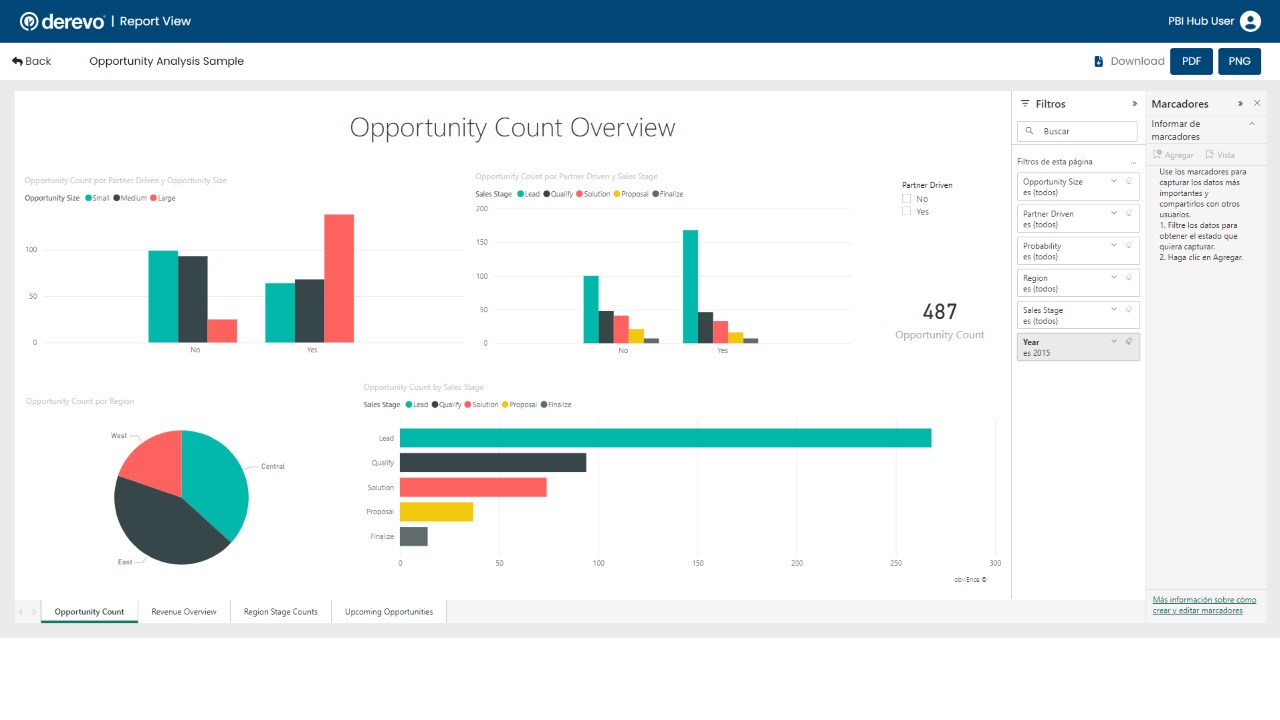1280x720 pixels.
Task: Click the Opportunity Count por Region title
Action: tap(80, 401)
